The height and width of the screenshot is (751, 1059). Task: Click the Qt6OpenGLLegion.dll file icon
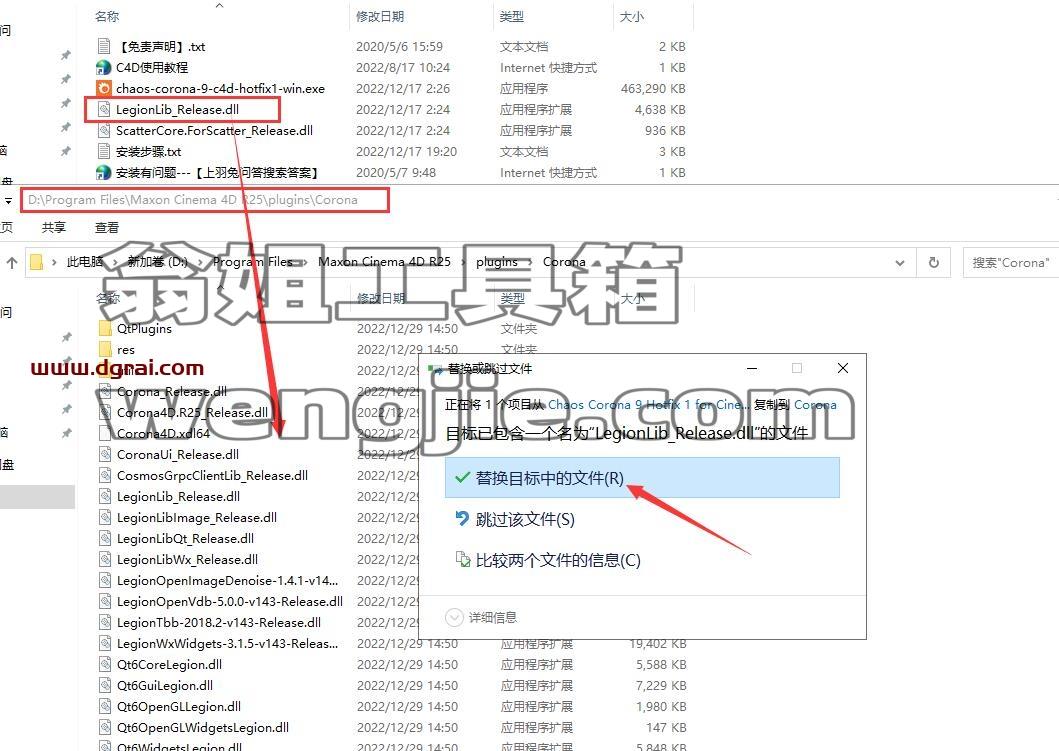point(105,706)
